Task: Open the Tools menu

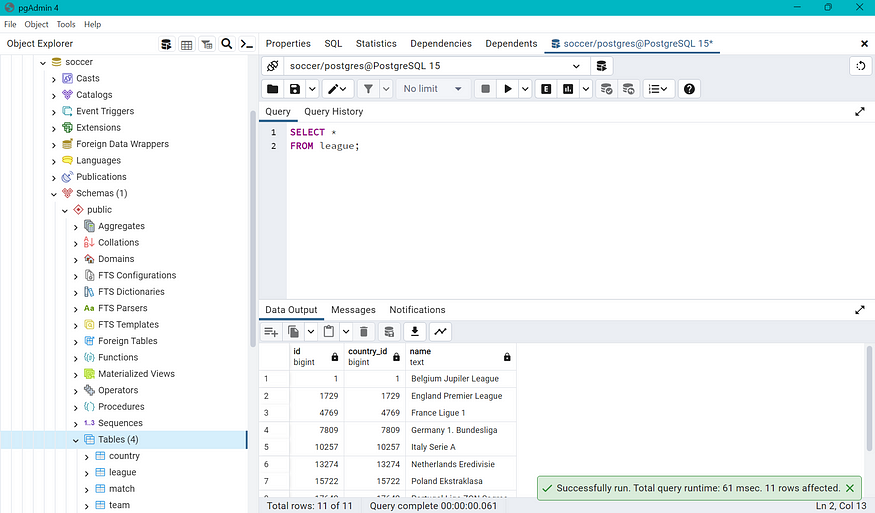Action: (66, 25)
